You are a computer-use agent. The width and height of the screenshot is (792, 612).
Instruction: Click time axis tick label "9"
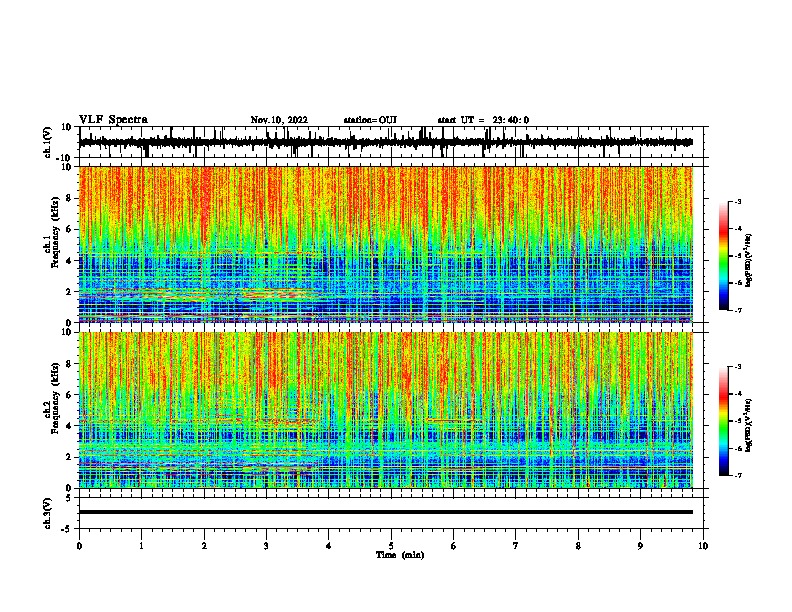640,546
